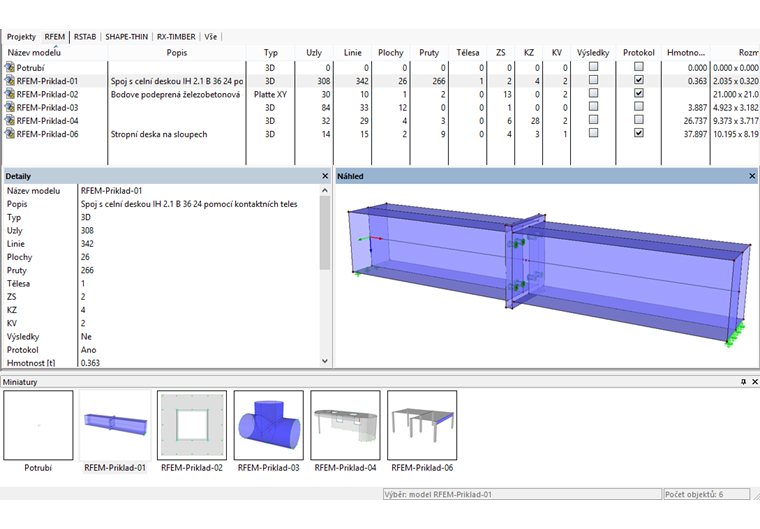Toggle Výsledky checkbox for RFEM-Priklad-03
Screen dimensions: 760x529
click(x=593, y=106)
